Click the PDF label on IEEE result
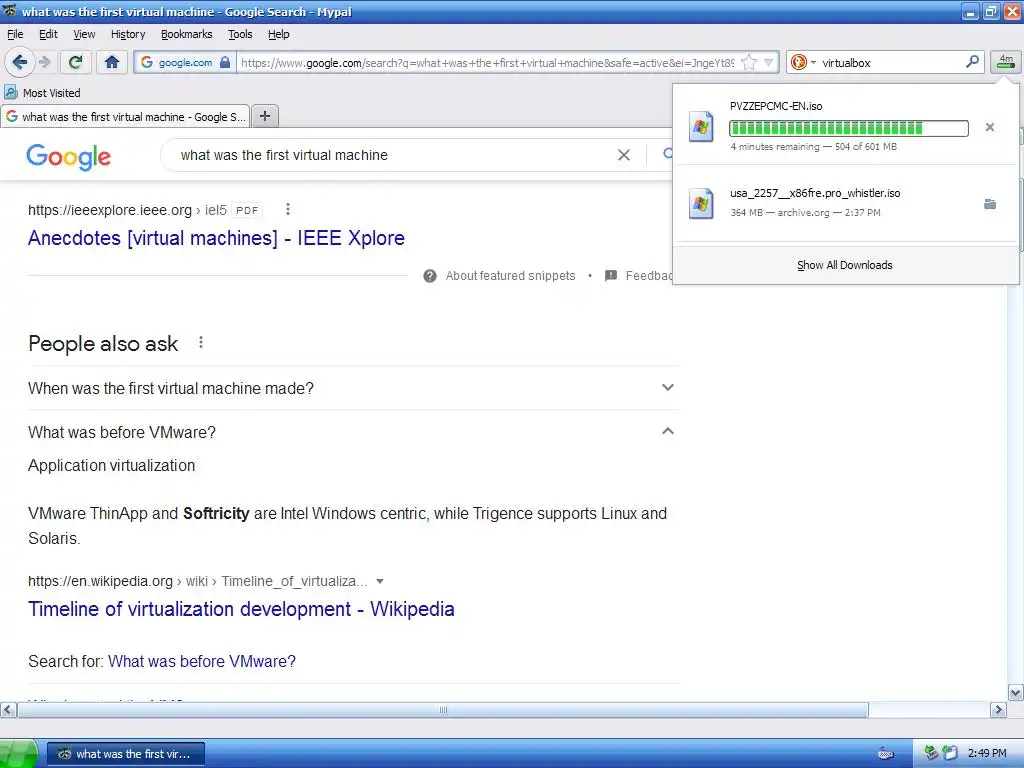This screenshot has height=768, width=1024. [247, 210]
